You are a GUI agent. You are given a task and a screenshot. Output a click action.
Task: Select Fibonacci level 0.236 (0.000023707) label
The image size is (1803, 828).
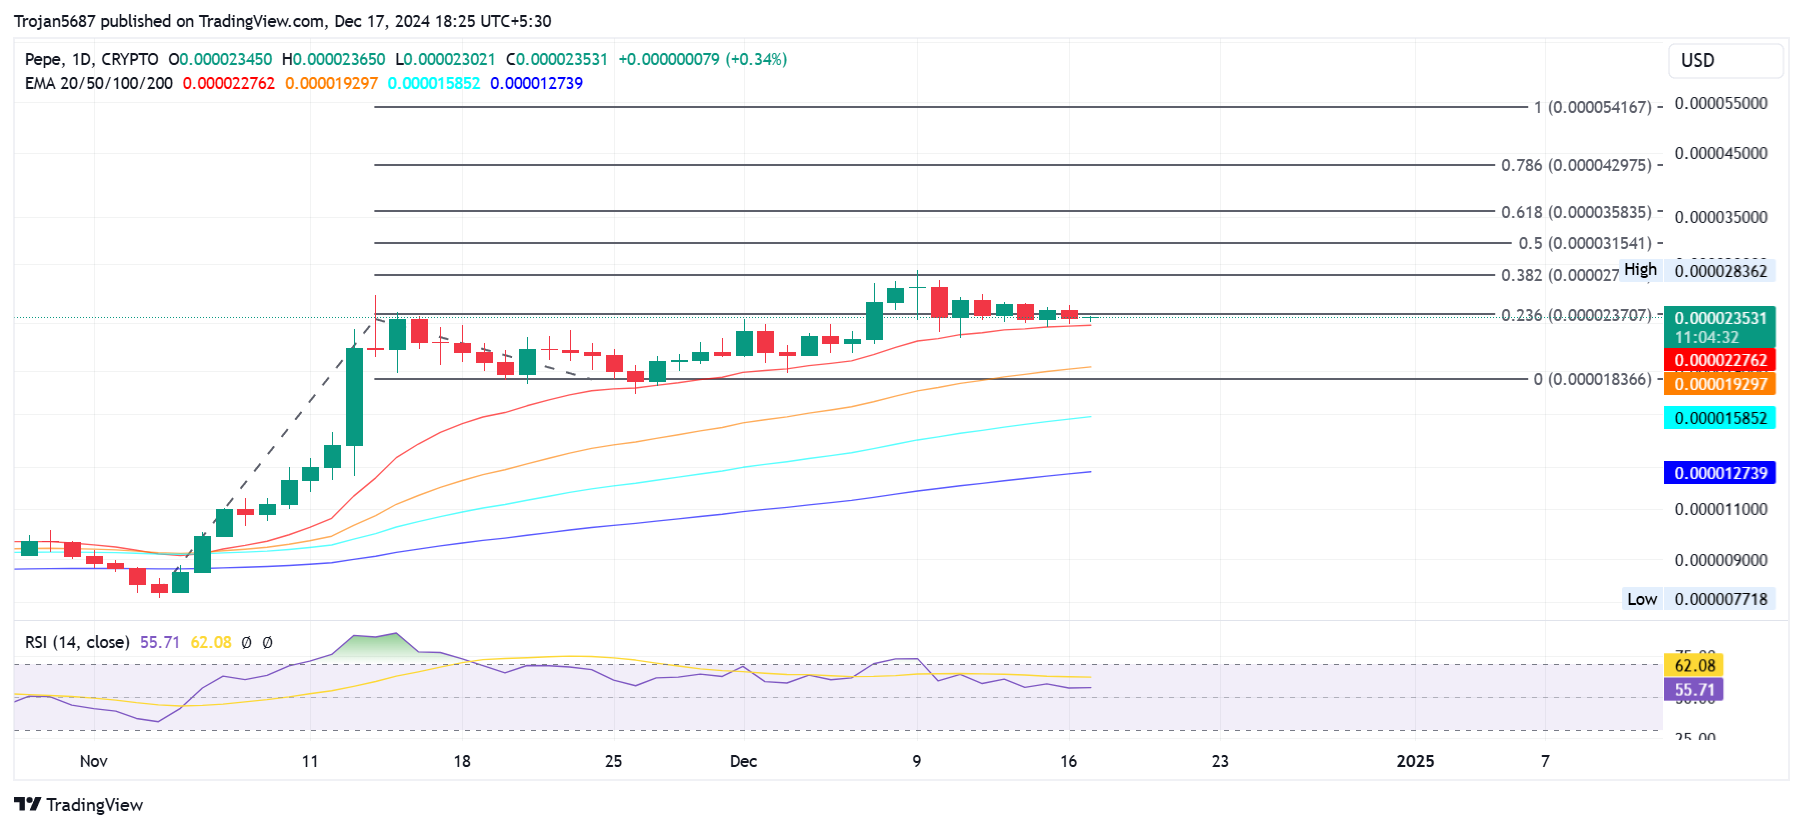tap(1576, 315)
